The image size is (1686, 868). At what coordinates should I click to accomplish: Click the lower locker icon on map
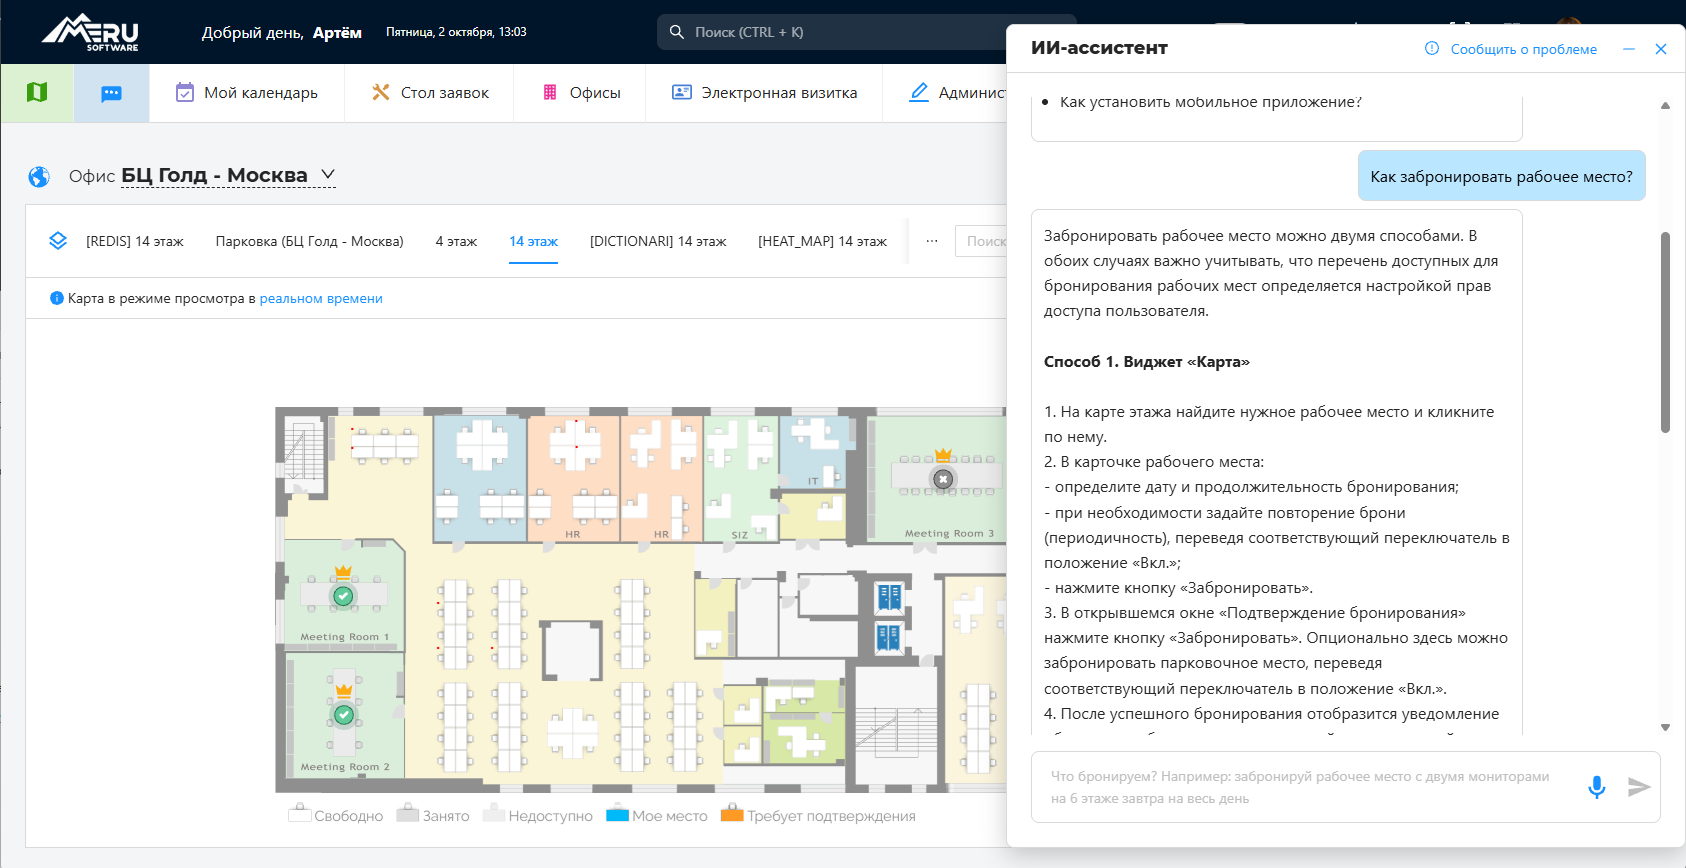[889, 637]
